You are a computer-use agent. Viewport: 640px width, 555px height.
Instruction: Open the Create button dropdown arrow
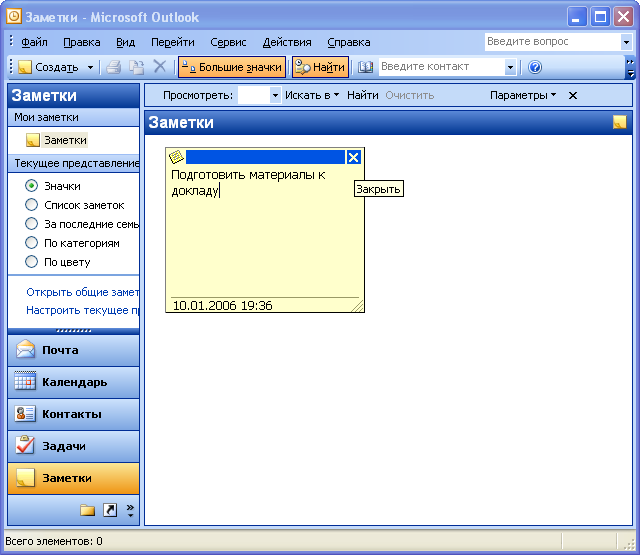[x=90, y=67]
